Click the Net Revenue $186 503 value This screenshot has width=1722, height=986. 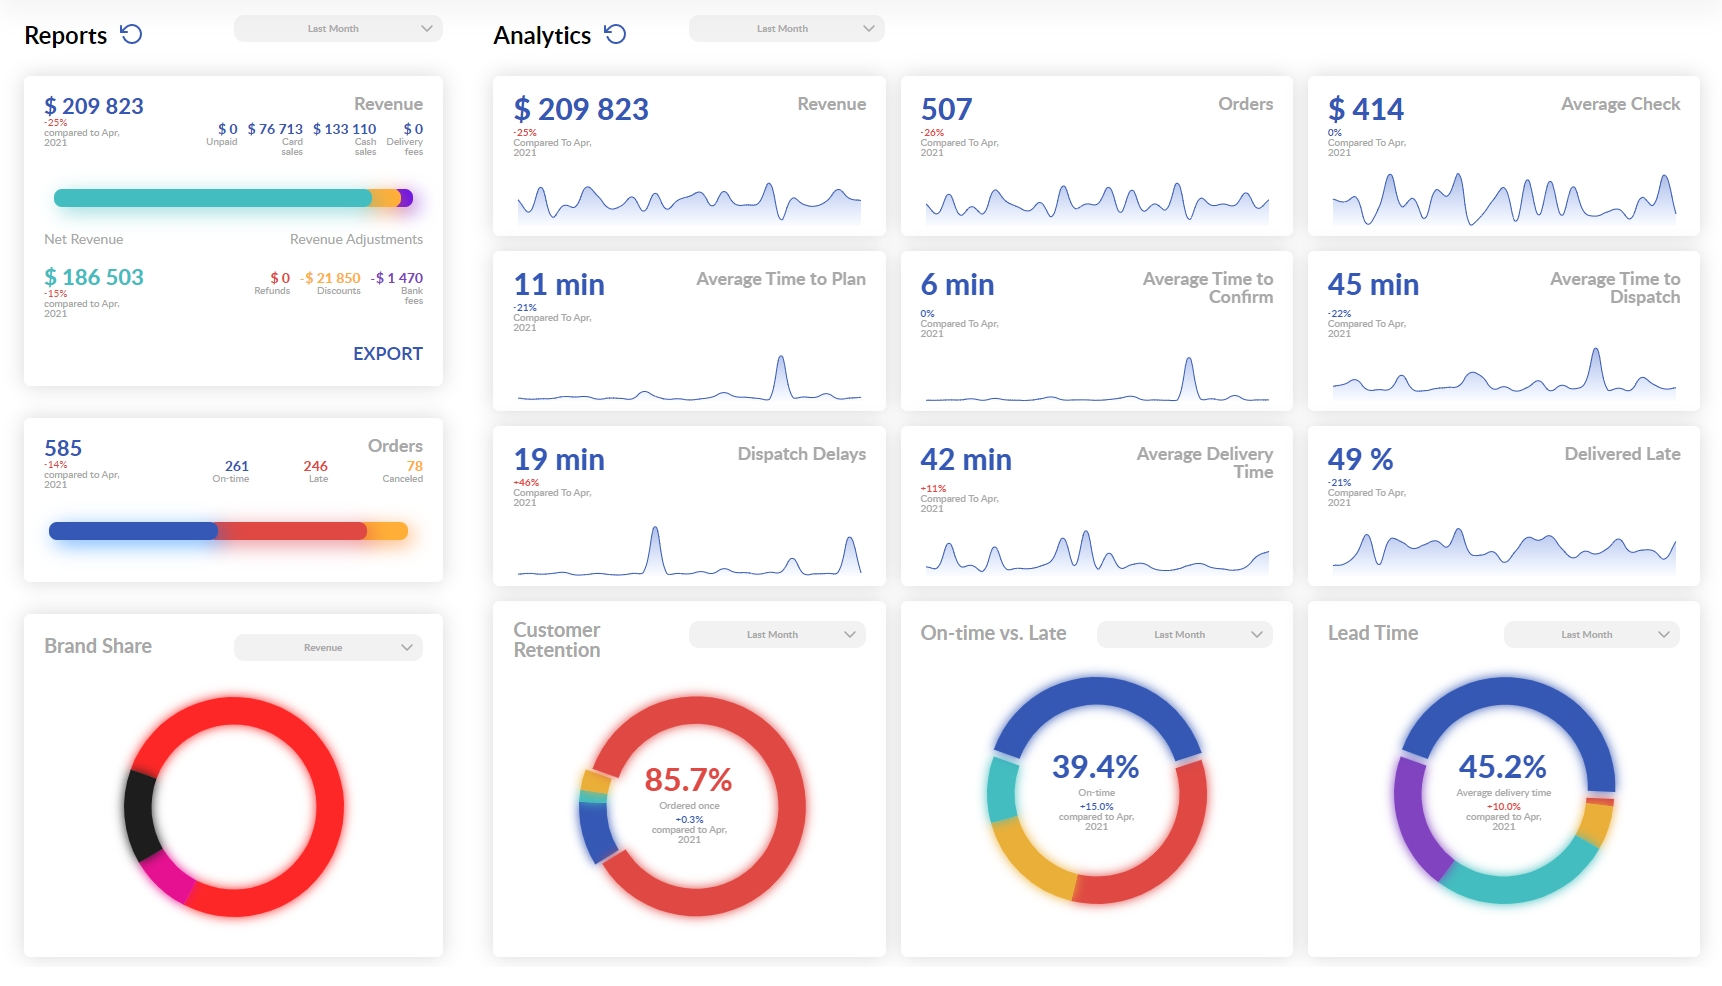pyautogui.click(x=94, y=277)
